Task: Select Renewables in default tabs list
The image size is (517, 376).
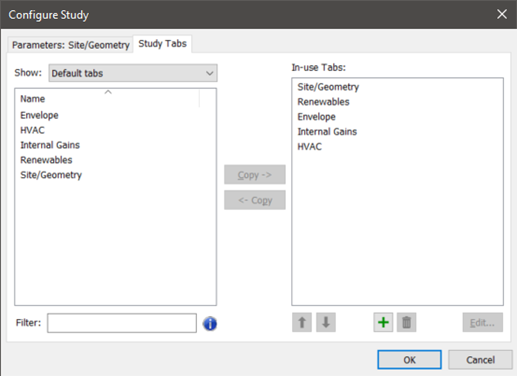Action: 46,160
